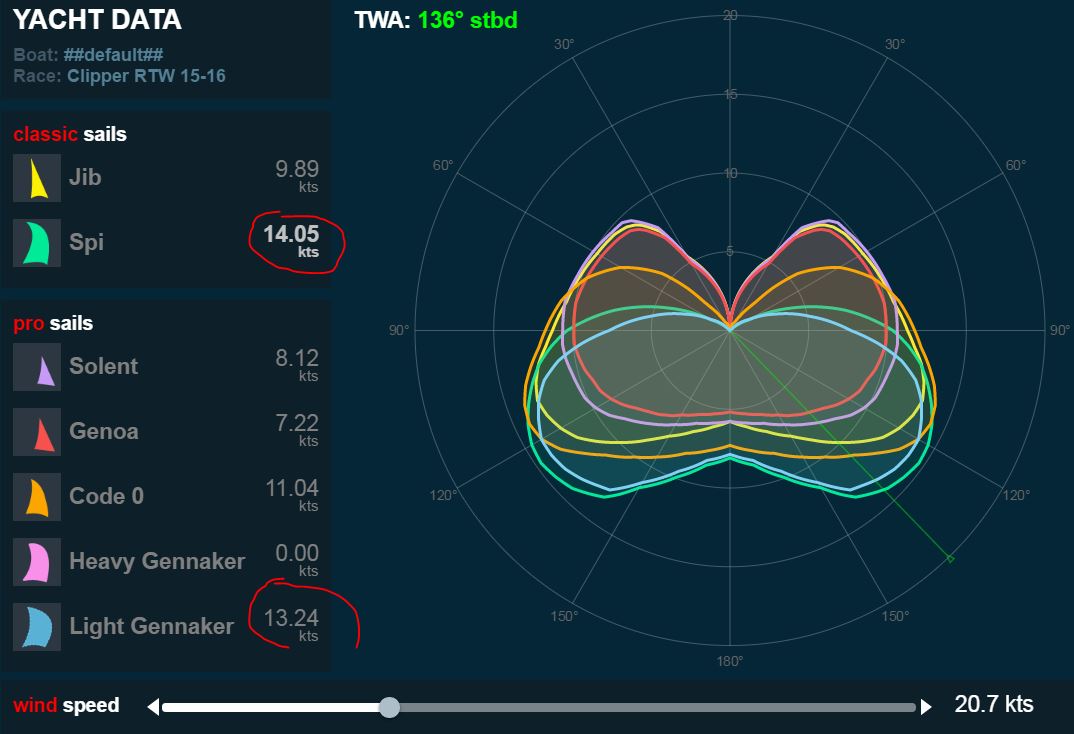Click the purple Solent sail icon
Screen dimensions: 1074x734
pos(37,367)
